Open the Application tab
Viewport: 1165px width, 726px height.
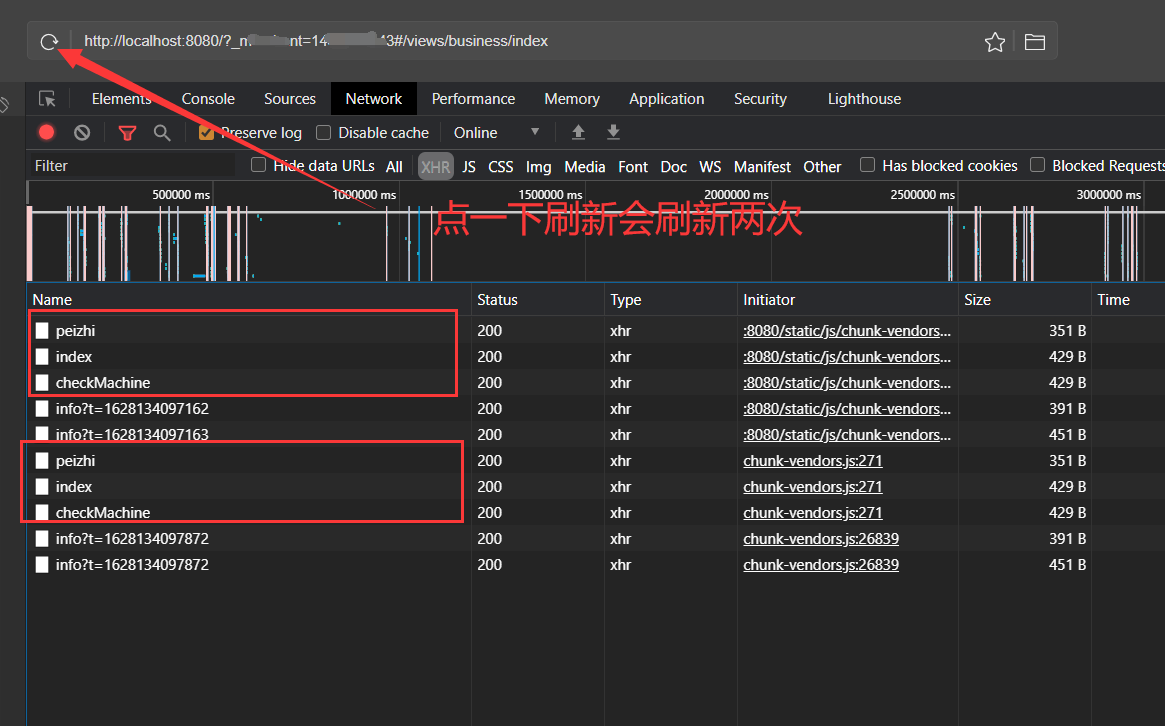666,99
